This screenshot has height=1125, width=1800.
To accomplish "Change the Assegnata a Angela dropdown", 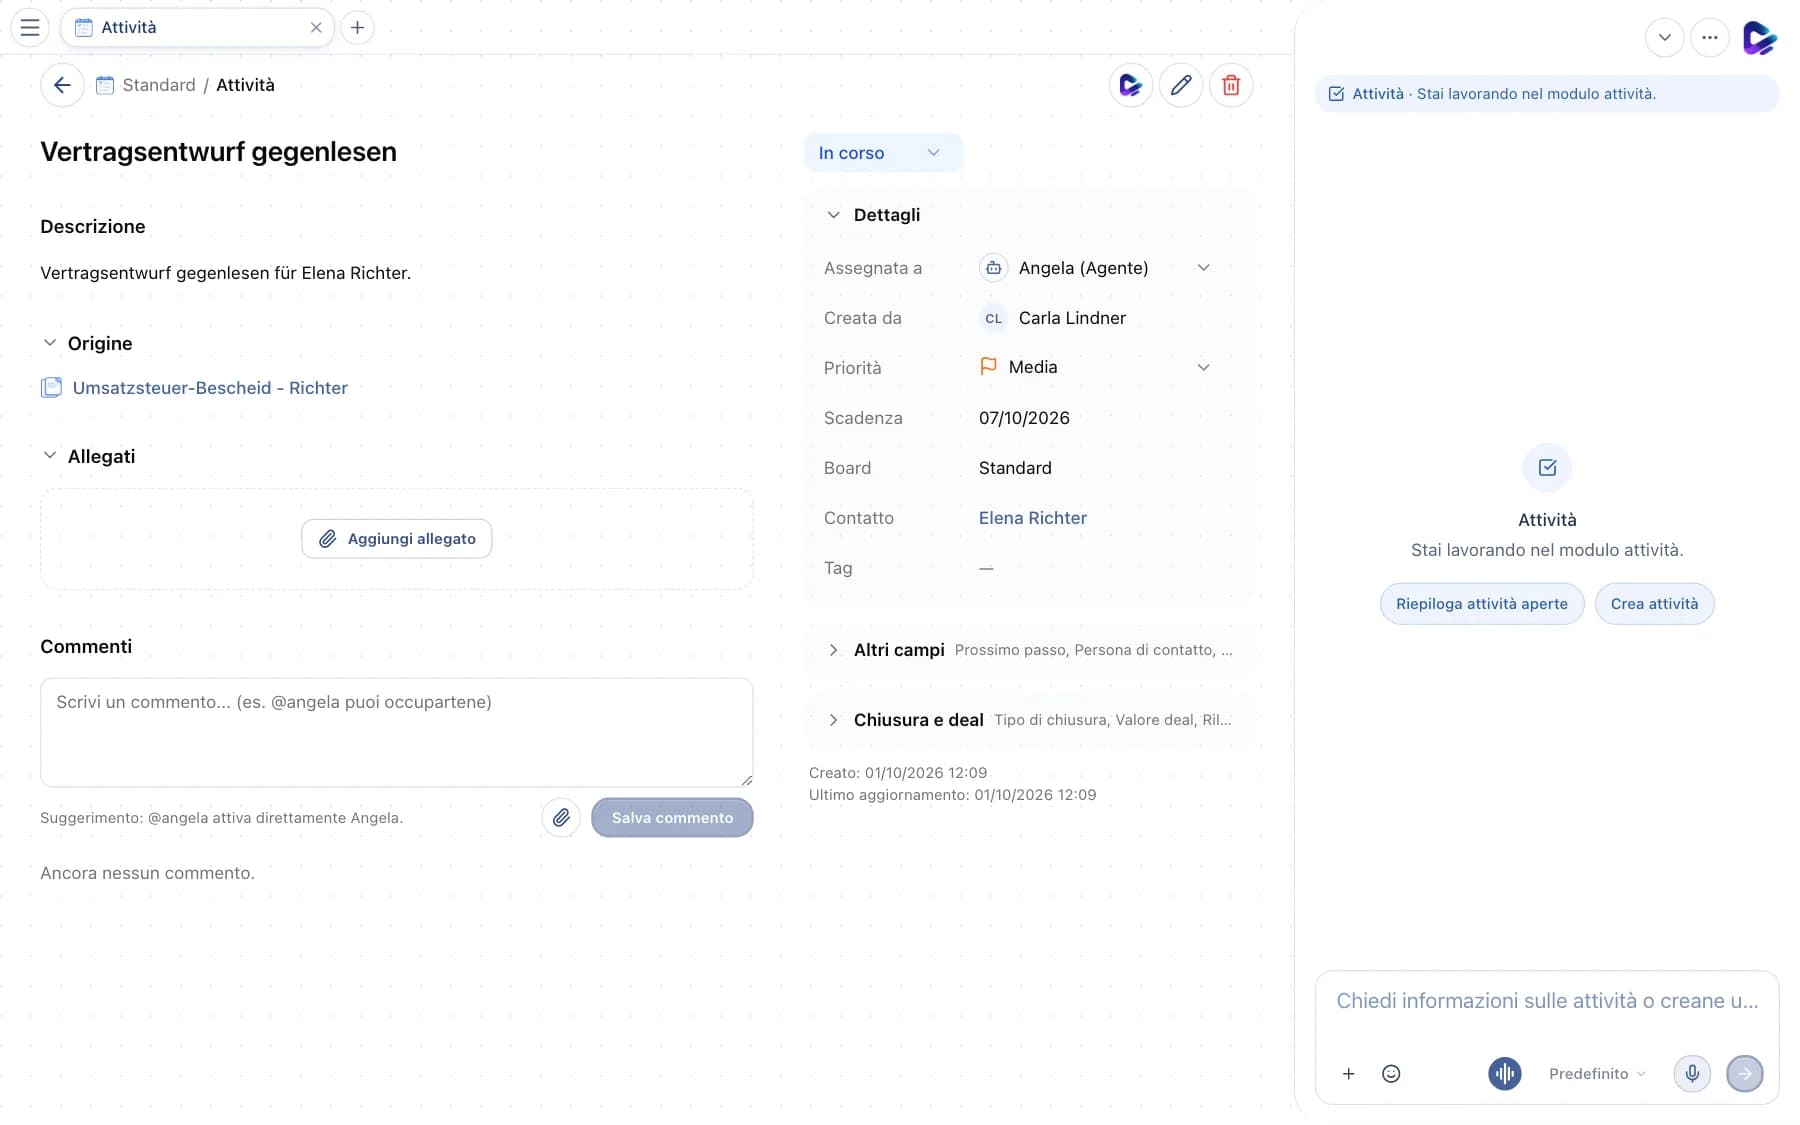I will click(1095, 268).
